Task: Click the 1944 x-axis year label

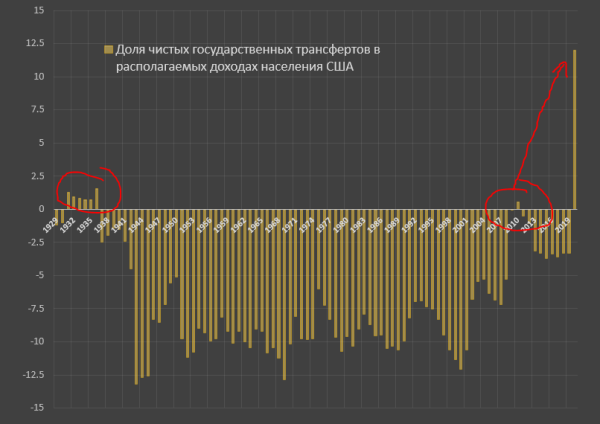Action: click(x=135, y=225)
